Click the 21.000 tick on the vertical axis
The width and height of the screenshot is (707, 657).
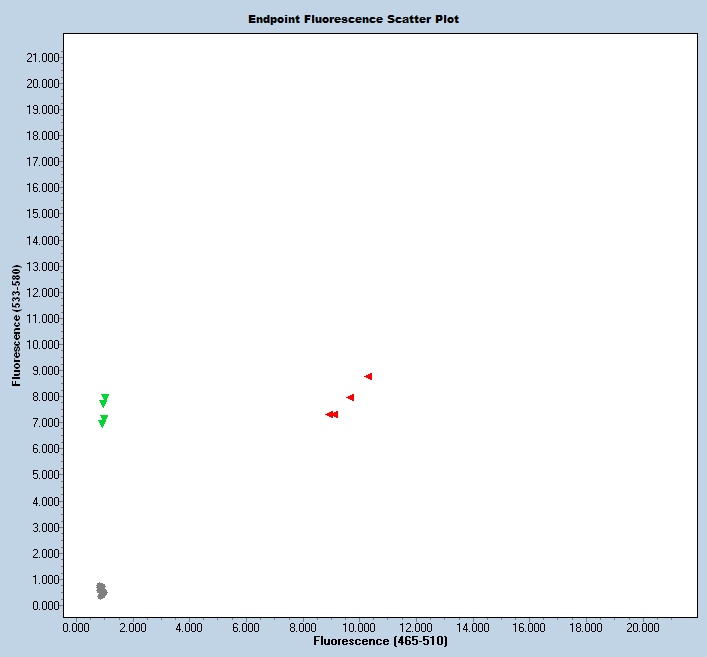41,57
